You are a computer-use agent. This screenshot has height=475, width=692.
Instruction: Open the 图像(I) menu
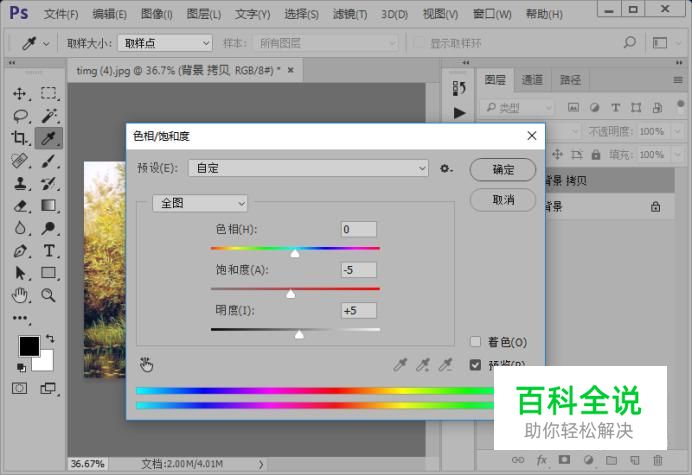156,15
